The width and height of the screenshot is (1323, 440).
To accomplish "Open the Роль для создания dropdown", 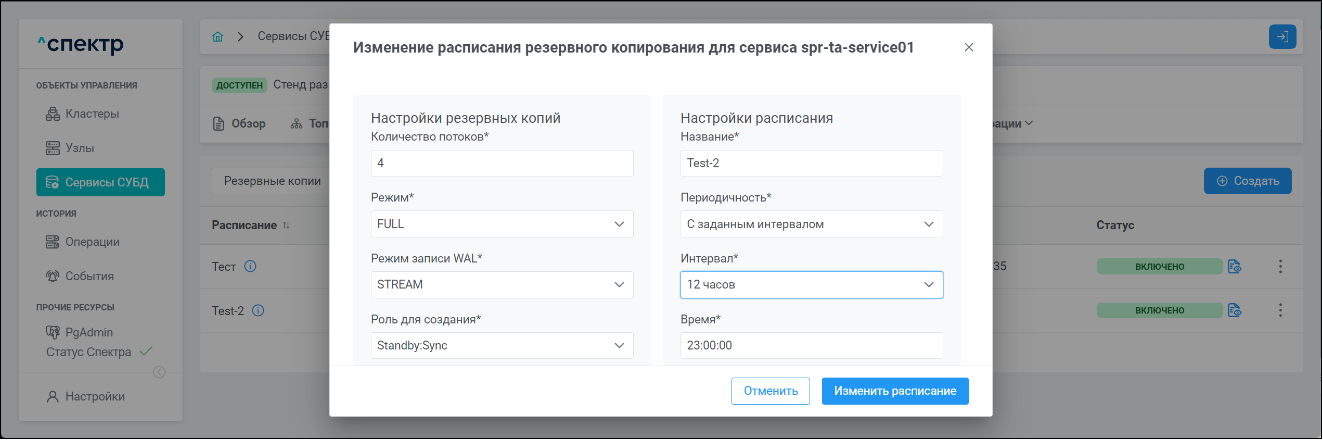I will [501, 346].
